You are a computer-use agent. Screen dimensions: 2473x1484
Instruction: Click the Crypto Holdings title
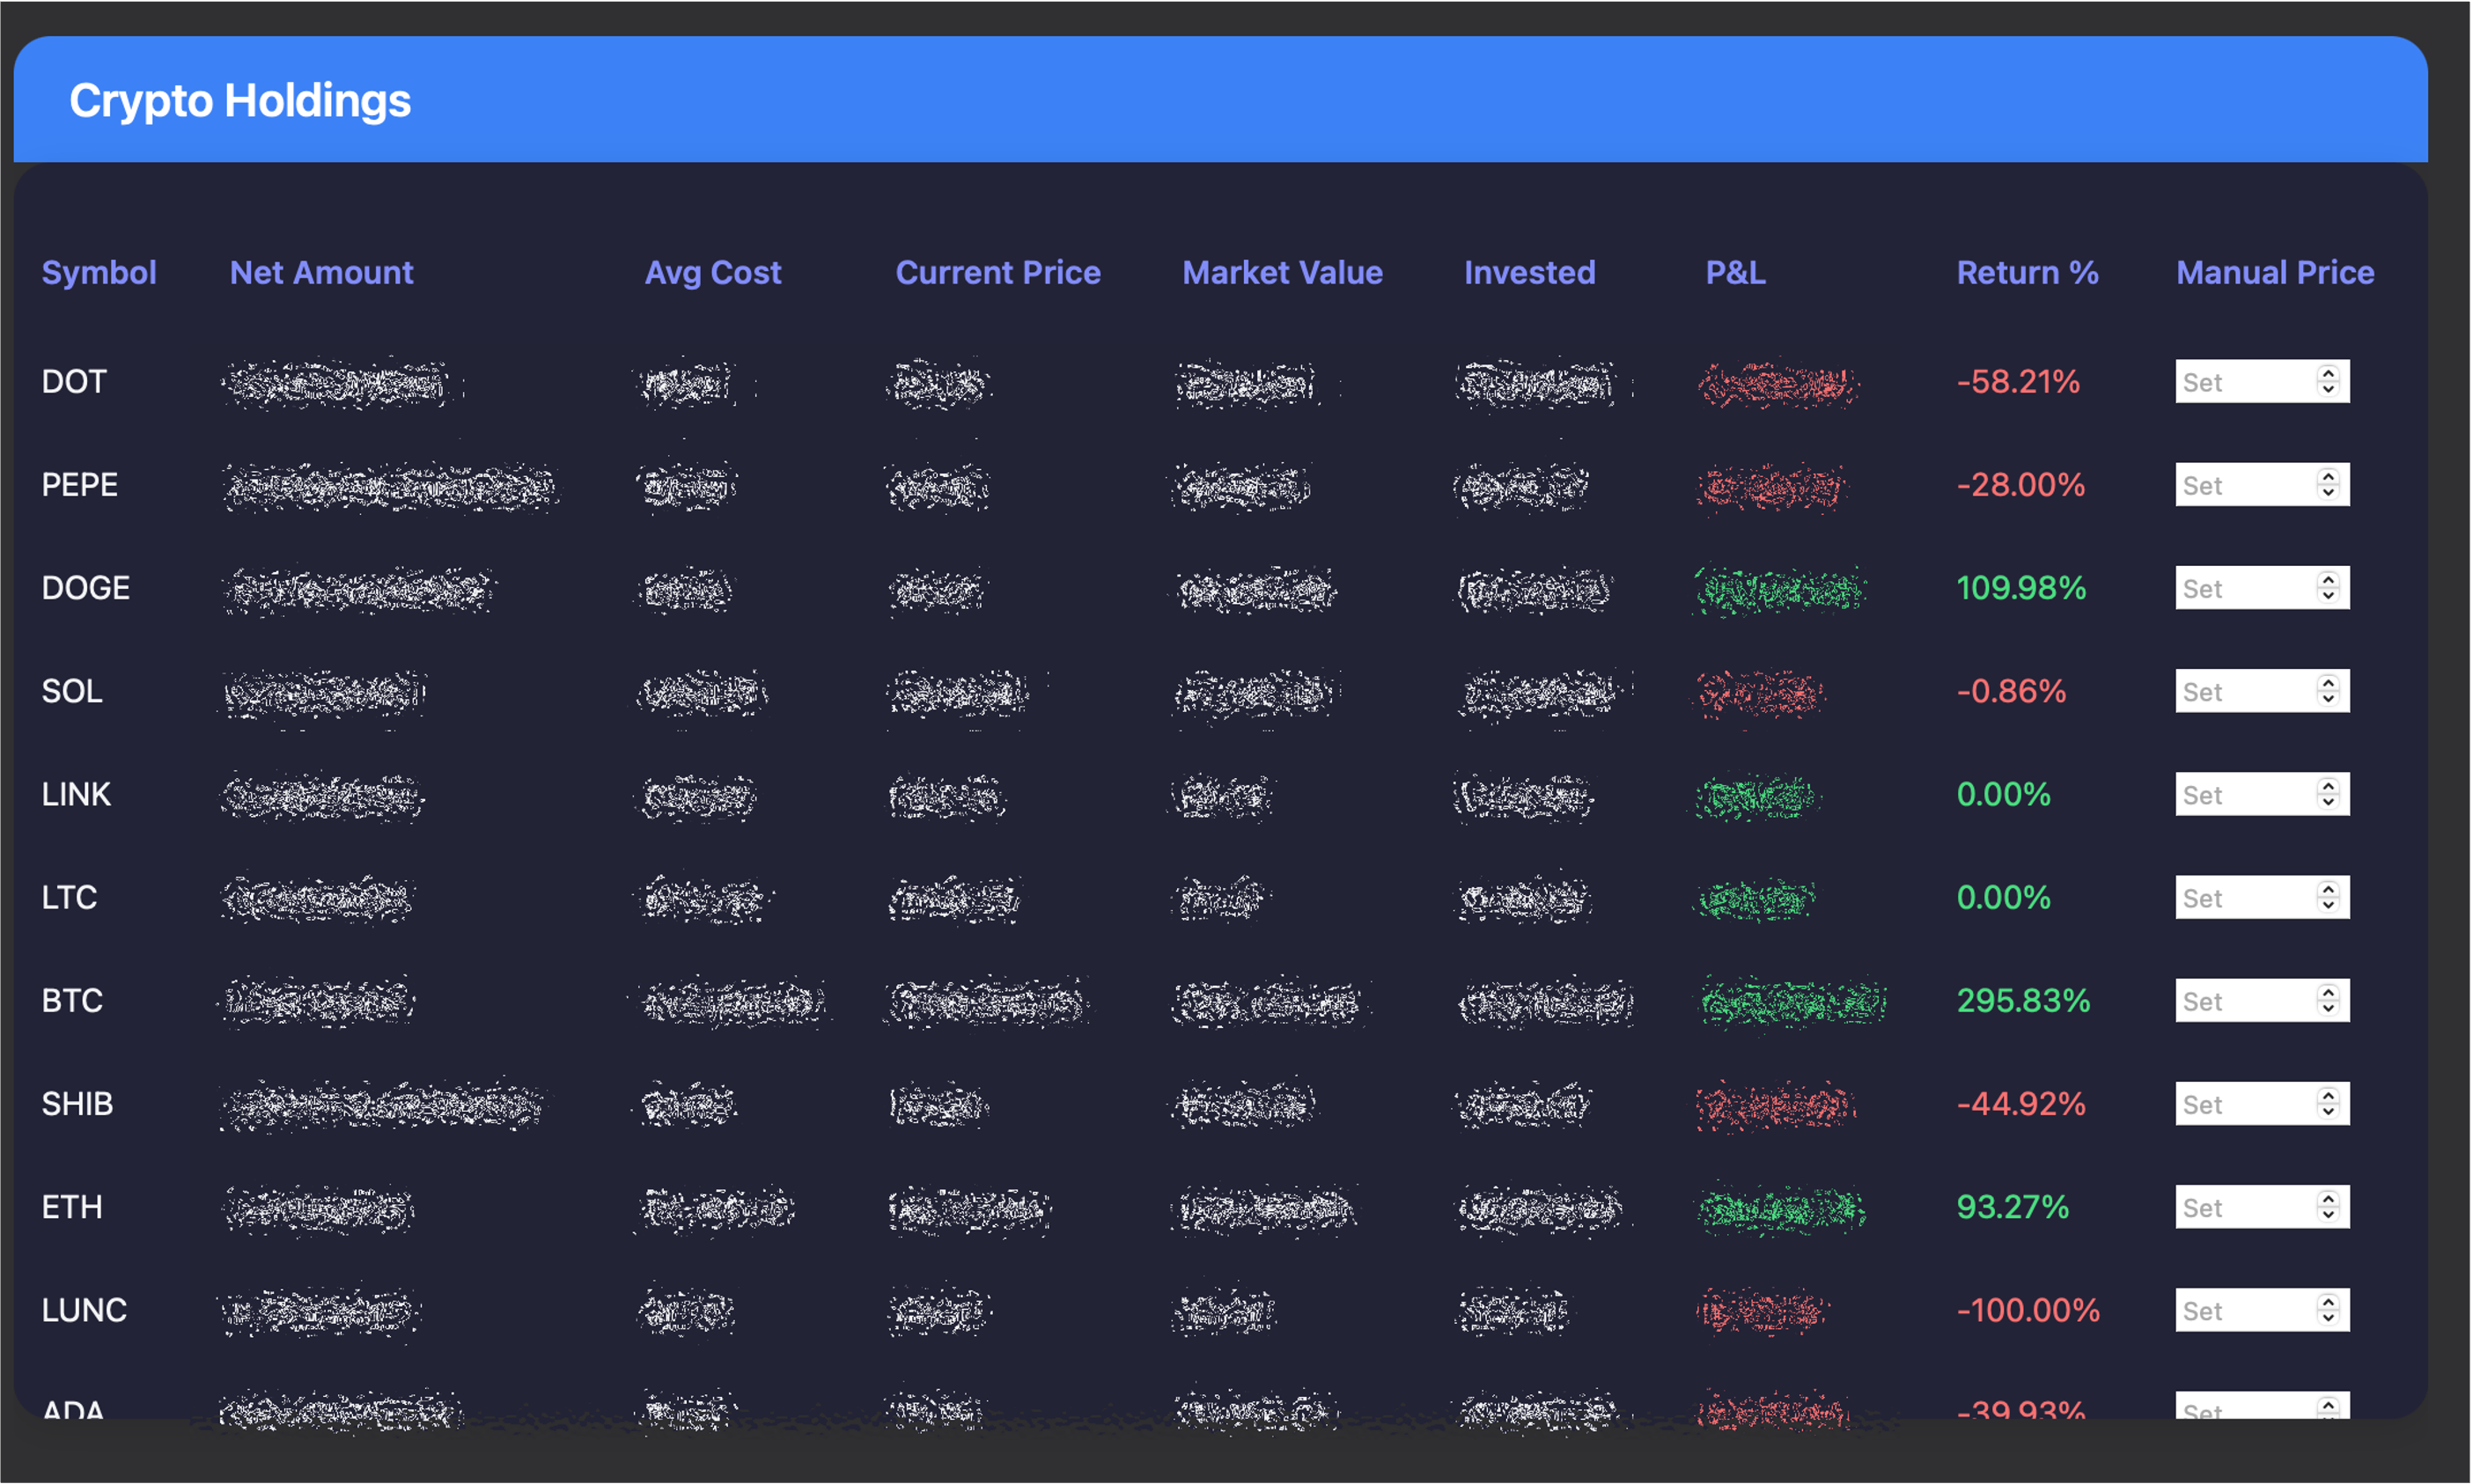pos(240,100)
